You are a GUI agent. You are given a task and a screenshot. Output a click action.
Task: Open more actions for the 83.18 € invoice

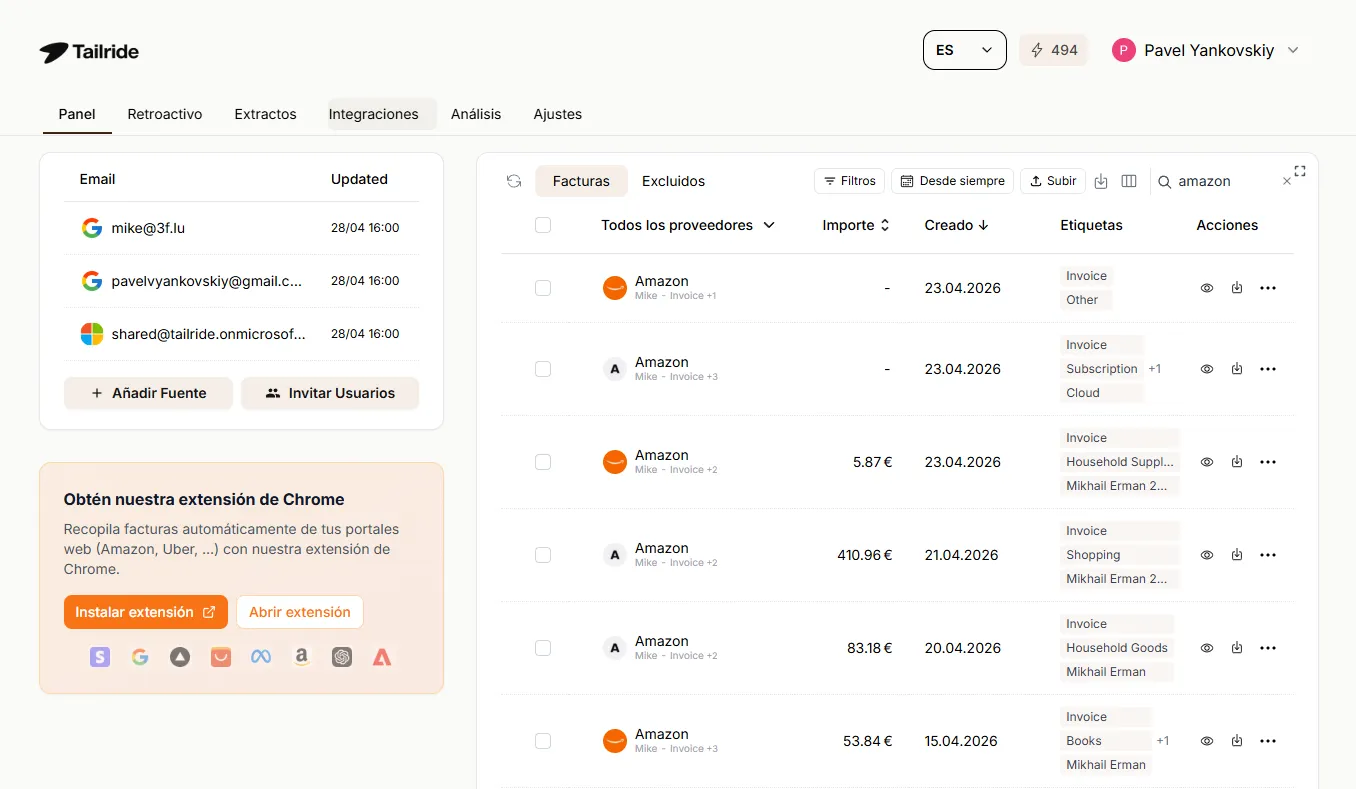point(1268,648)
